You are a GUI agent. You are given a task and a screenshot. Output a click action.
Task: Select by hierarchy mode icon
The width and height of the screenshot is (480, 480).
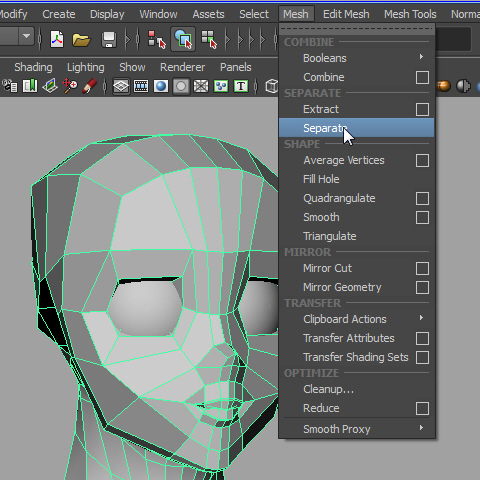point(157,40)
